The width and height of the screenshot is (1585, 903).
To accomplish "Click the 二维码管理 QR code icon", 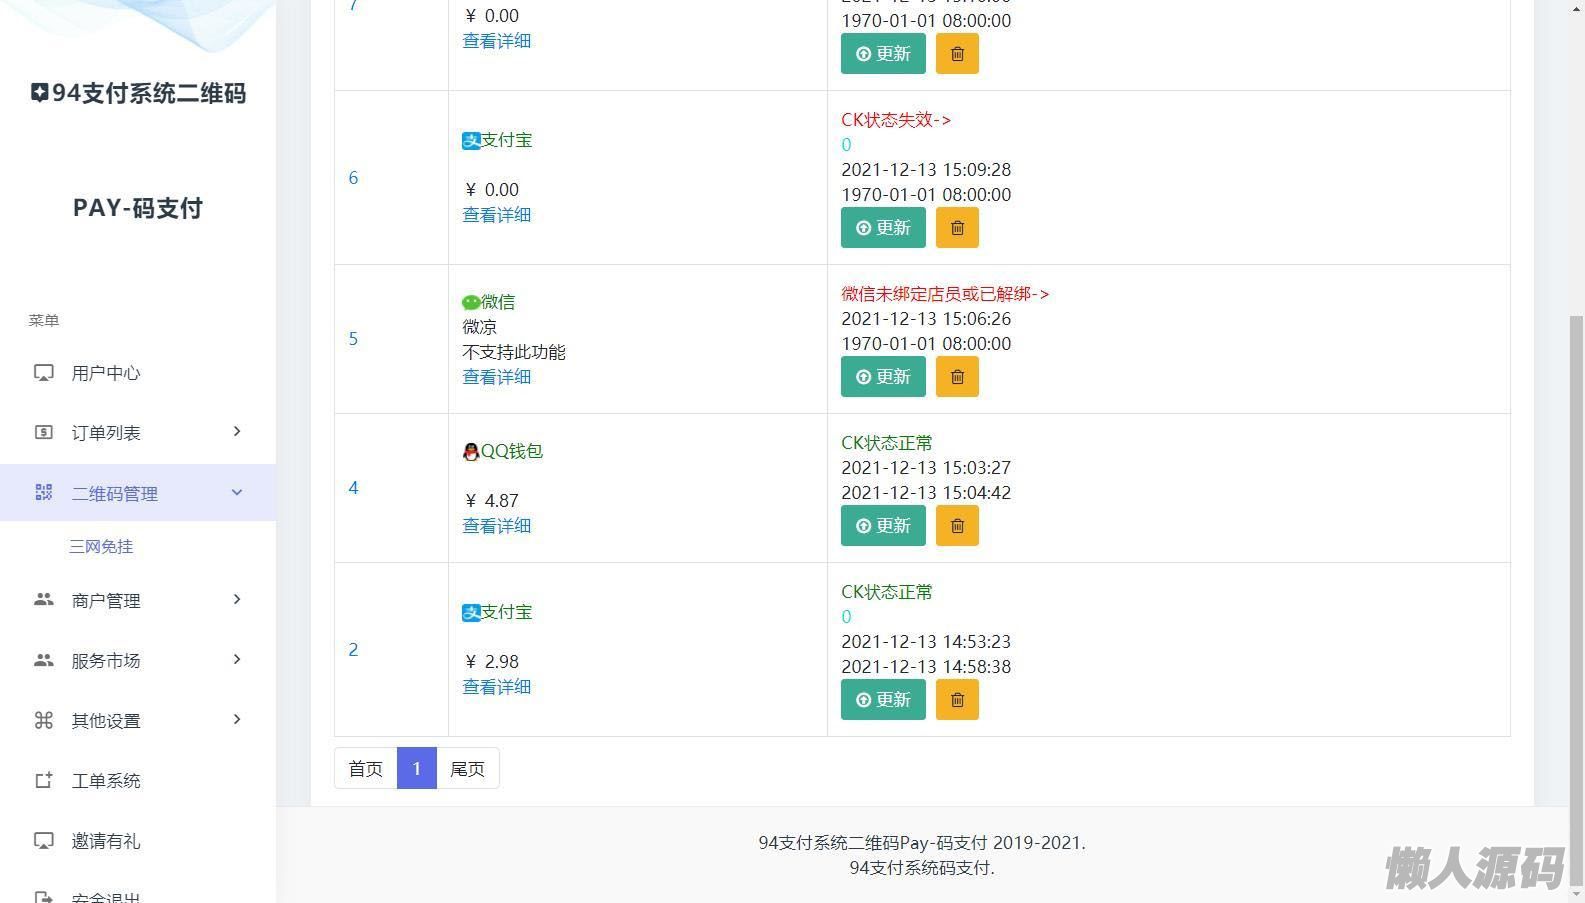I will coord(44,492).
